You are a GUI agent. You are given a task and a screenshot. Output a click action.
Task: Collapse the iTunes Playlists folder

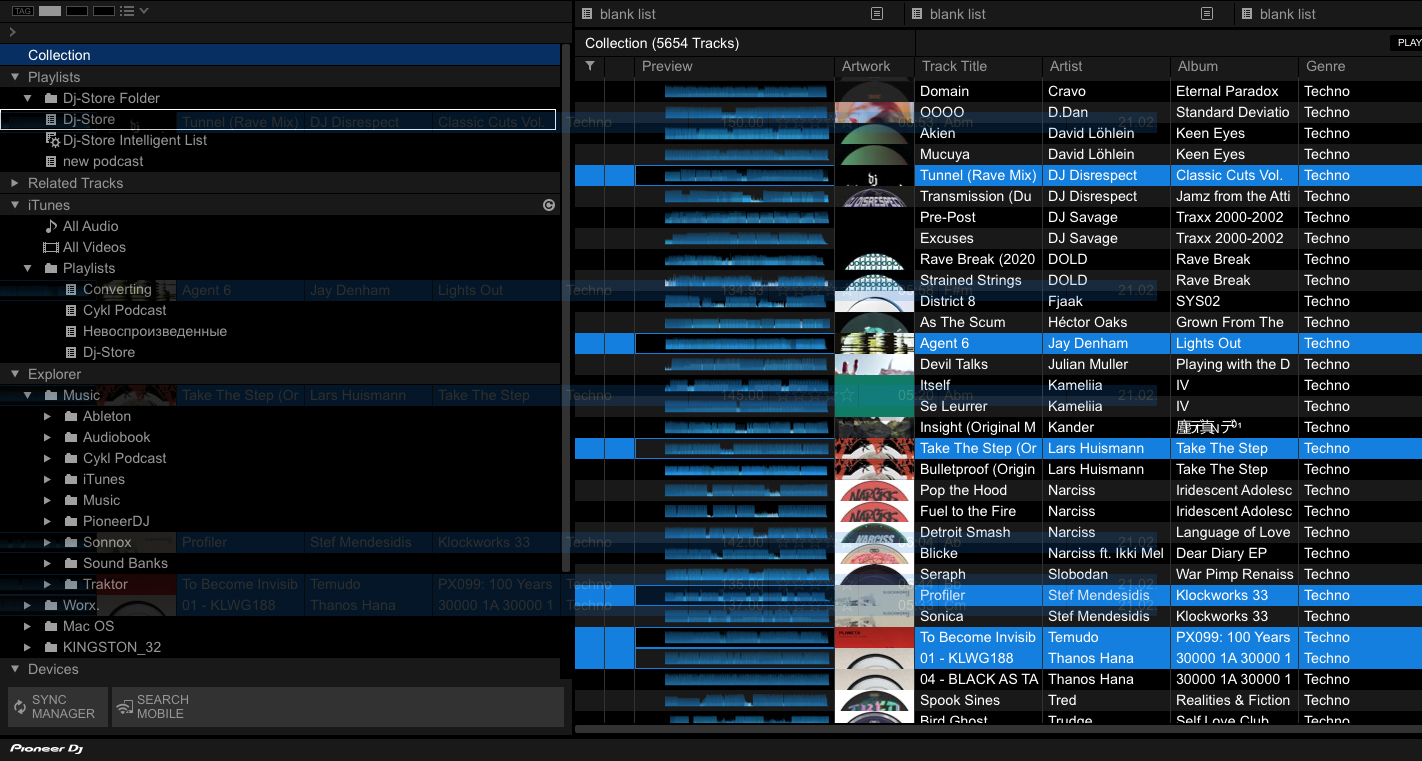(28, 268)
